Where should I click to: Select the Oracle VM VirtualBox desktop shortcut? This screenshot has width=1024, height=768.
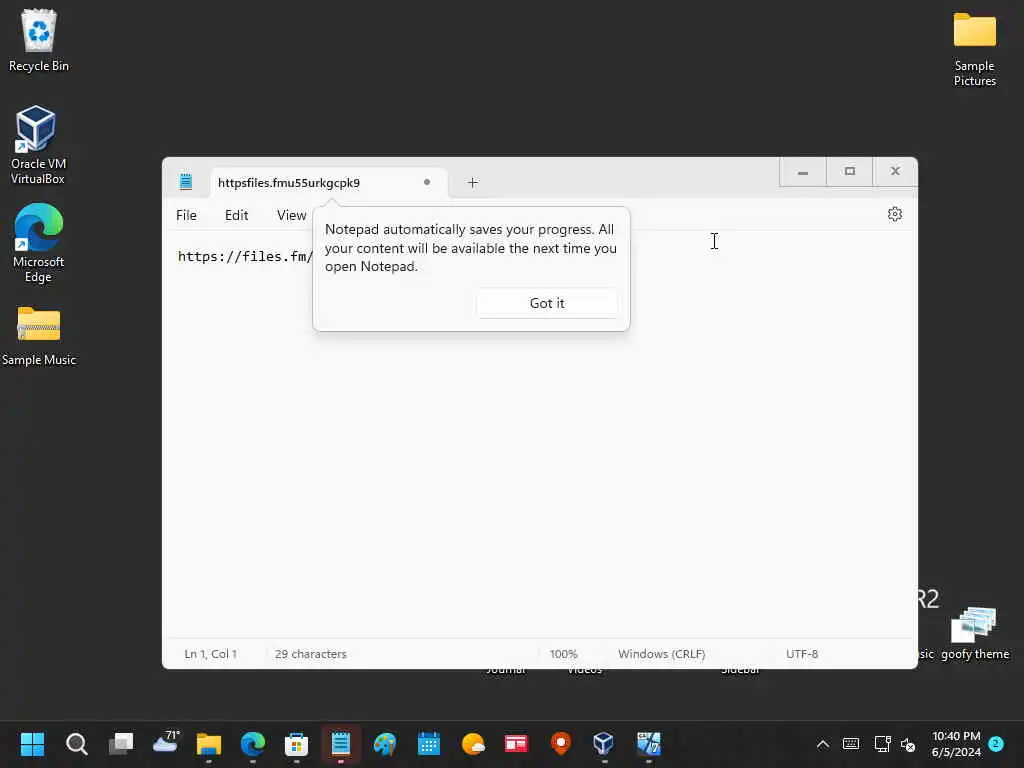[38, 145]
